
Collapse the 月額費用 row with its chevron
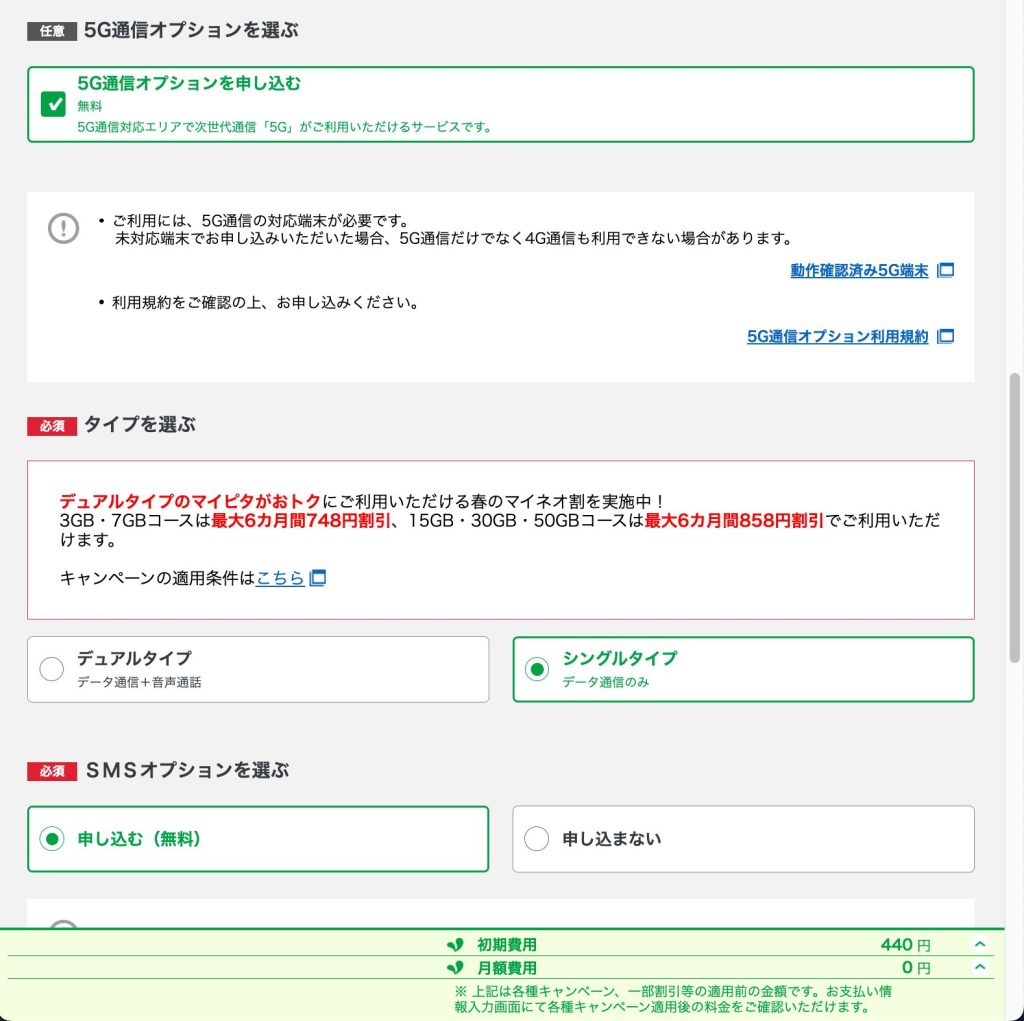(x=978, y=967)
